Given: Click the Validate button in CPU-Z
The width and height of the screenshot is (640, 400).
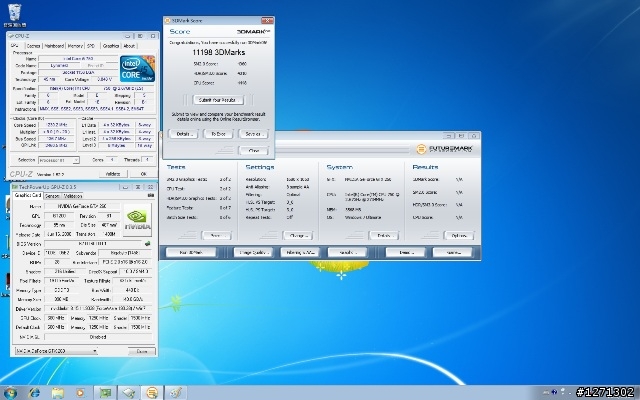Looking at the screenshot, I should 113,173.
